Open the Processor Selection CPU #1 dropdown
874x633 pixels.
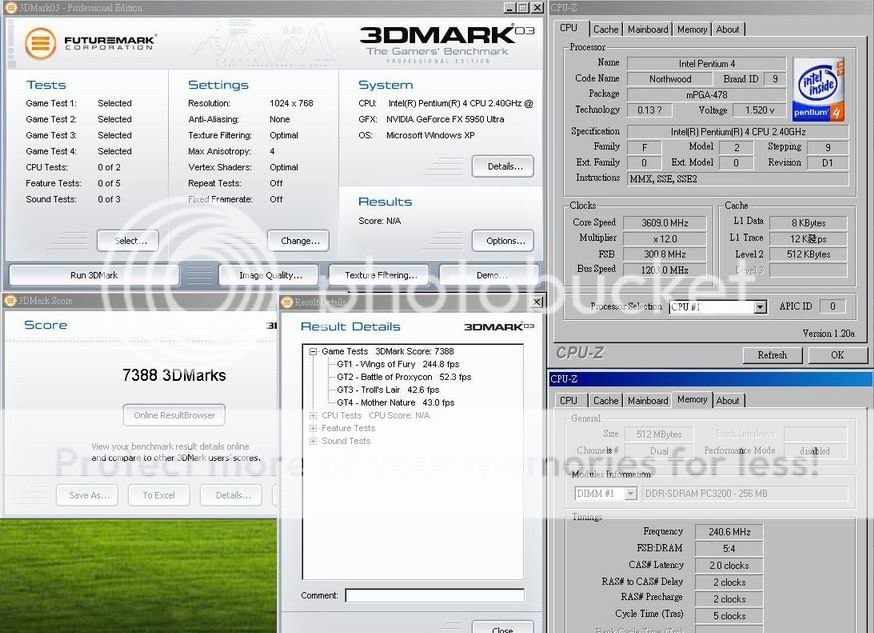(760, 307)
